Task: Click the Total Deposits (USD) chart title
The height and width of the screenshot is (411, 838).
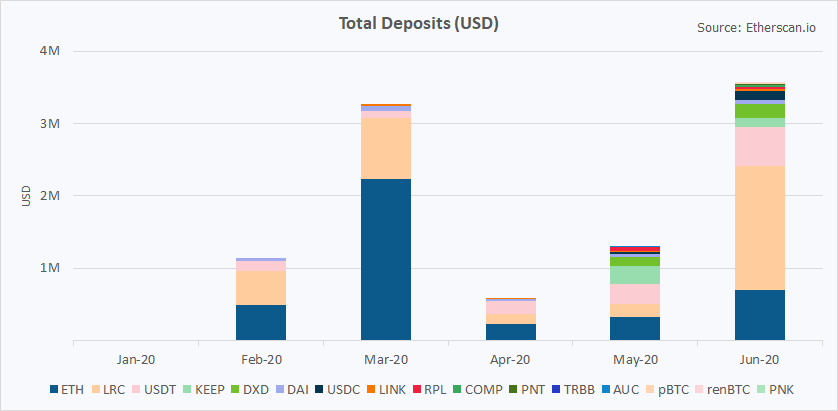Action: [419, 23]
